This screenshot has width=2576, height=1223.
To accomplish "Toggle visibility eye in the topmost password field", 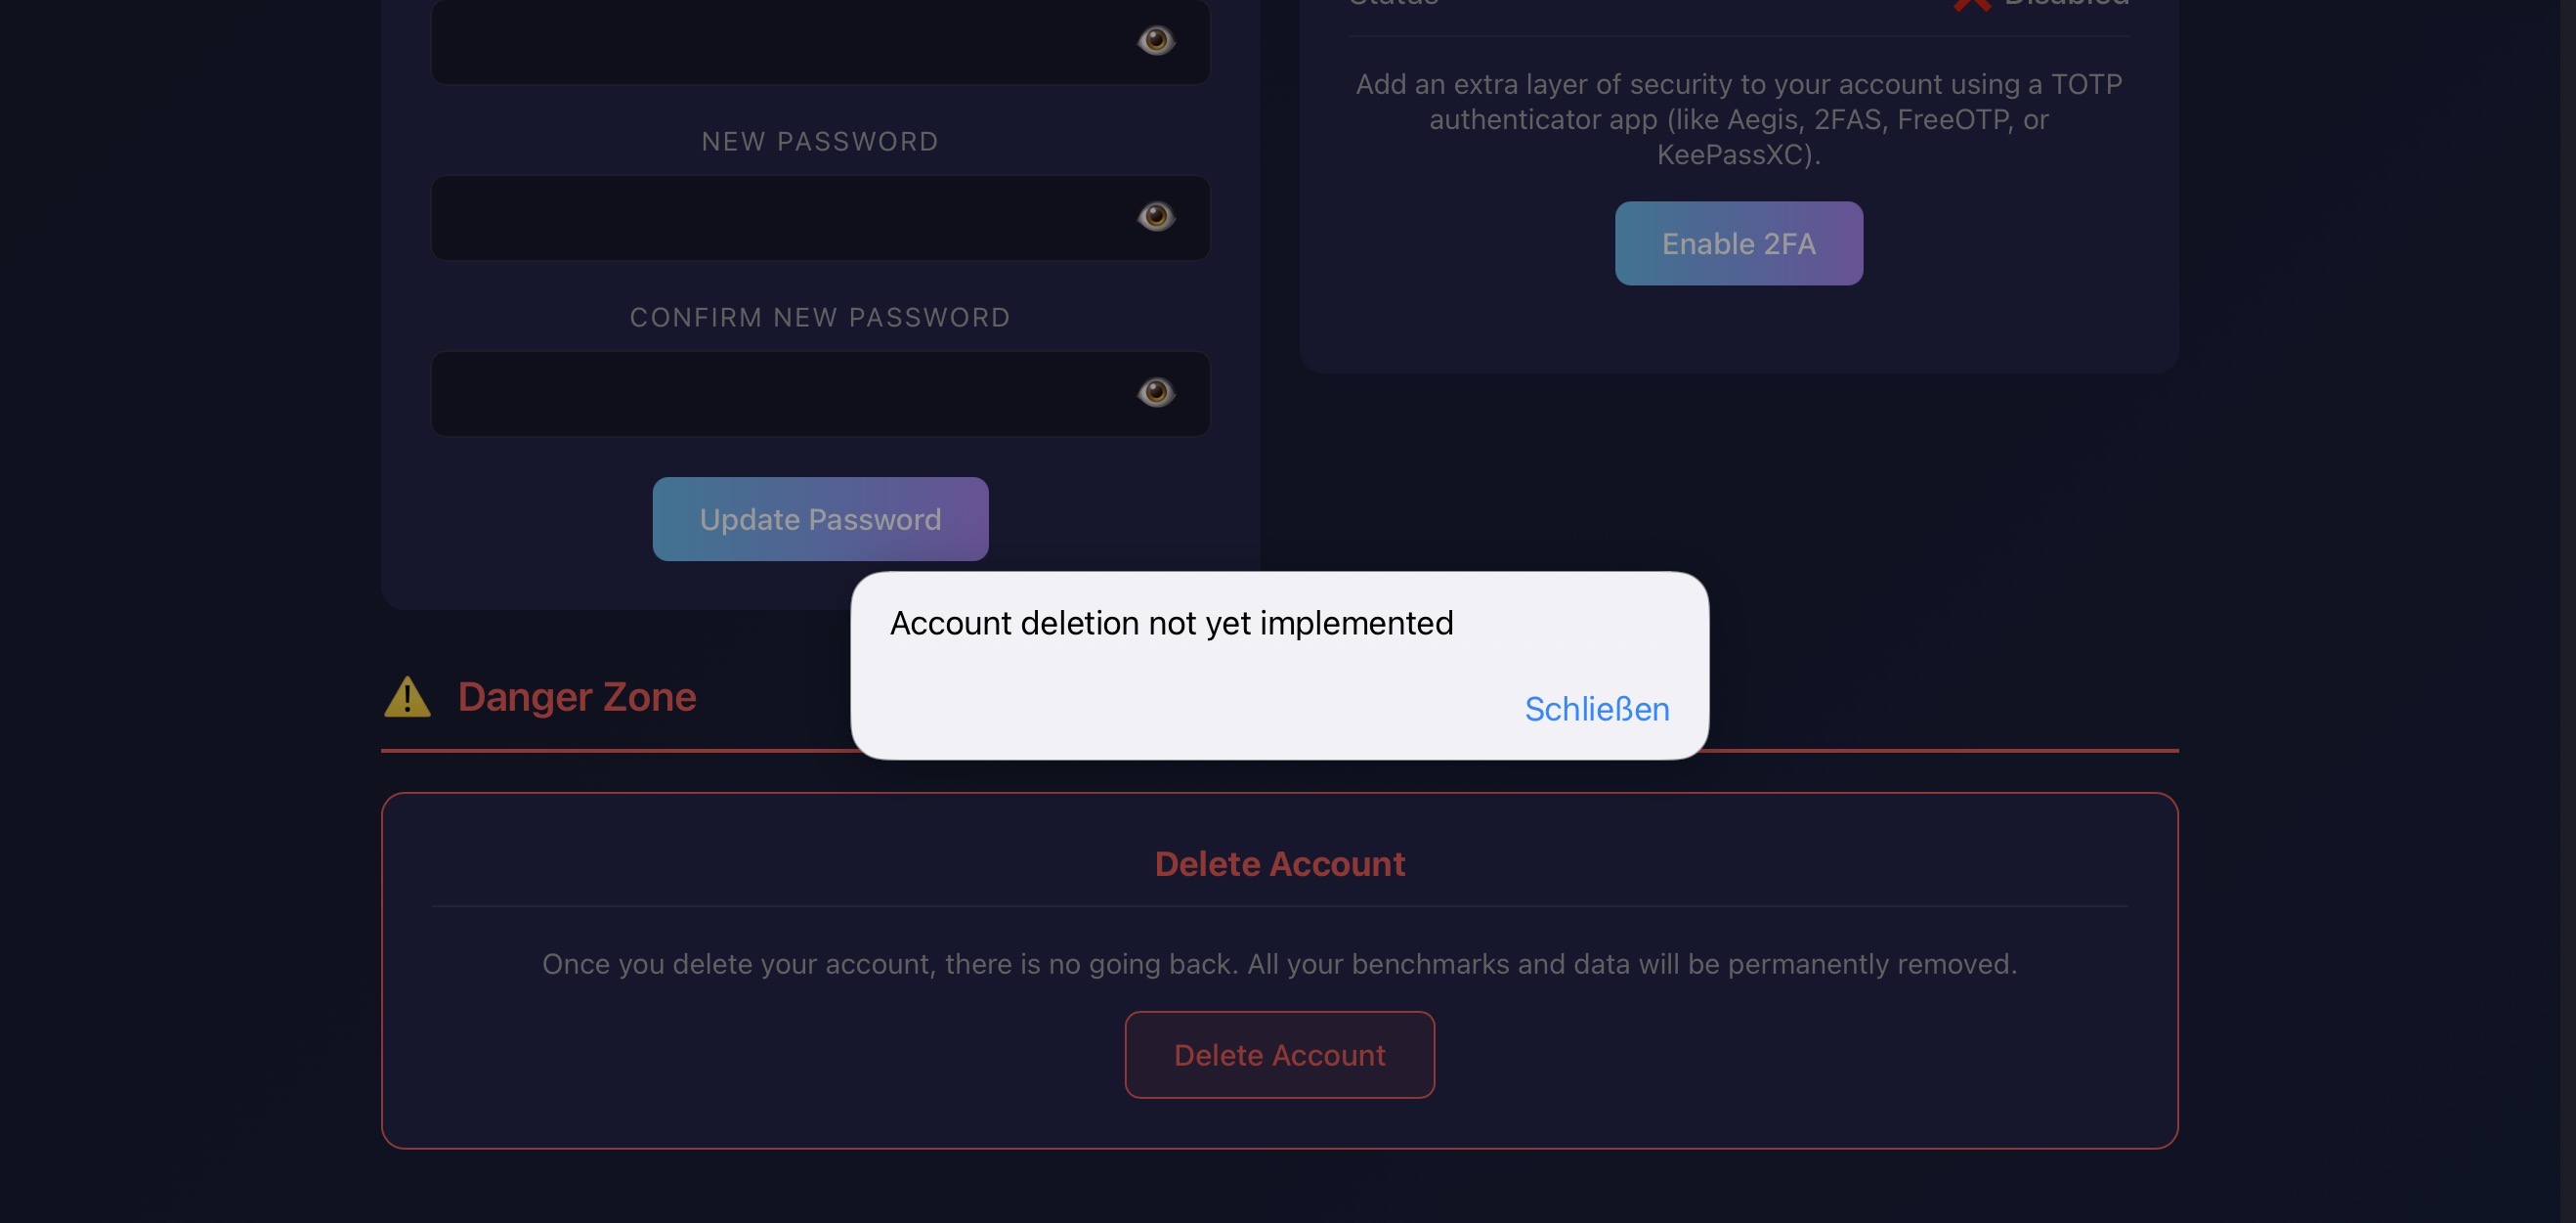I will pyautogui.click(x=1155, y=40).
